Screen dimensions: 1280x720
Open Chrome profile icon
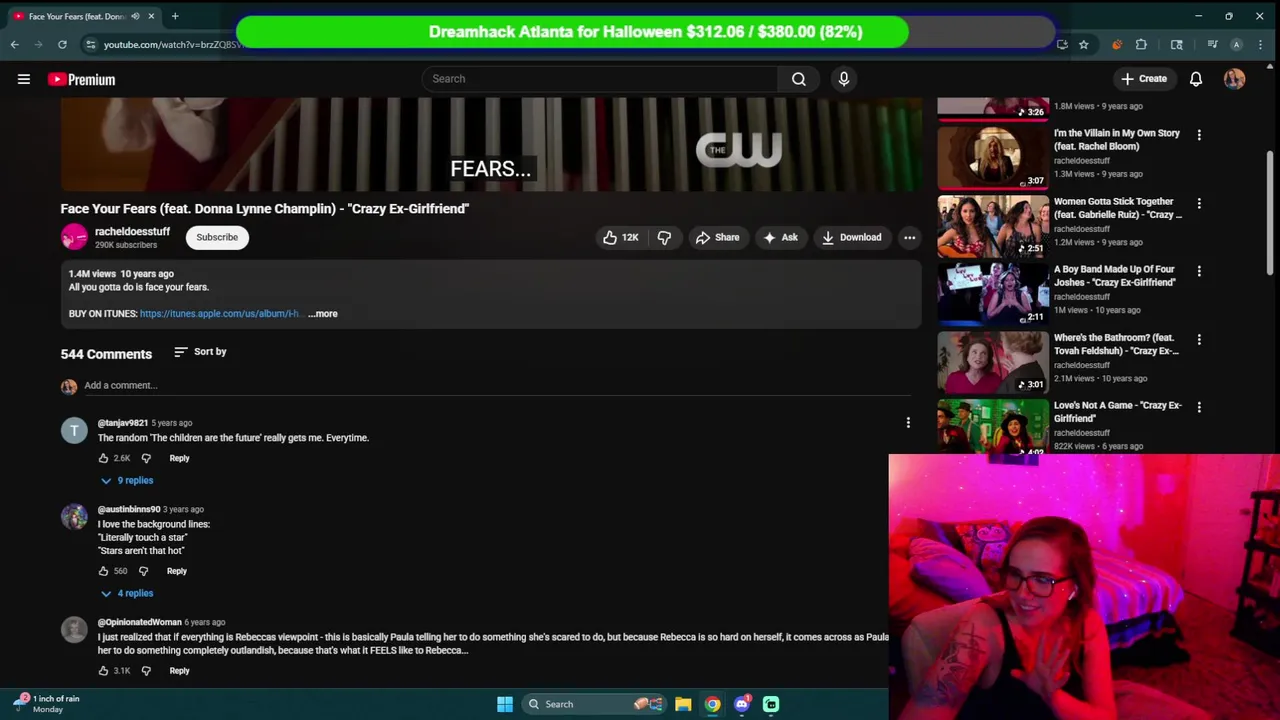pyautogui.click(x=1236, y=44)
